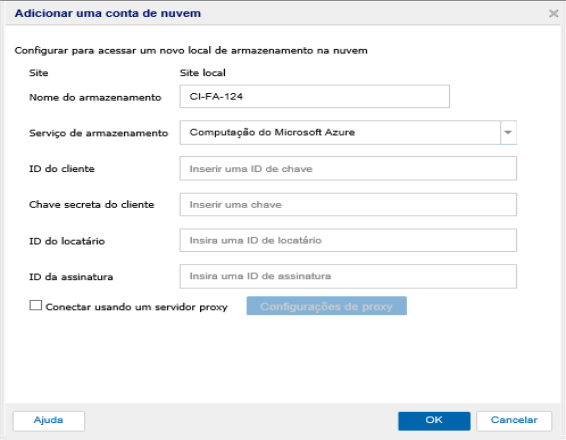The width and height of the screenshot is (566, 440).
Task: Click the Ajuda button
Action: point(49,421)
